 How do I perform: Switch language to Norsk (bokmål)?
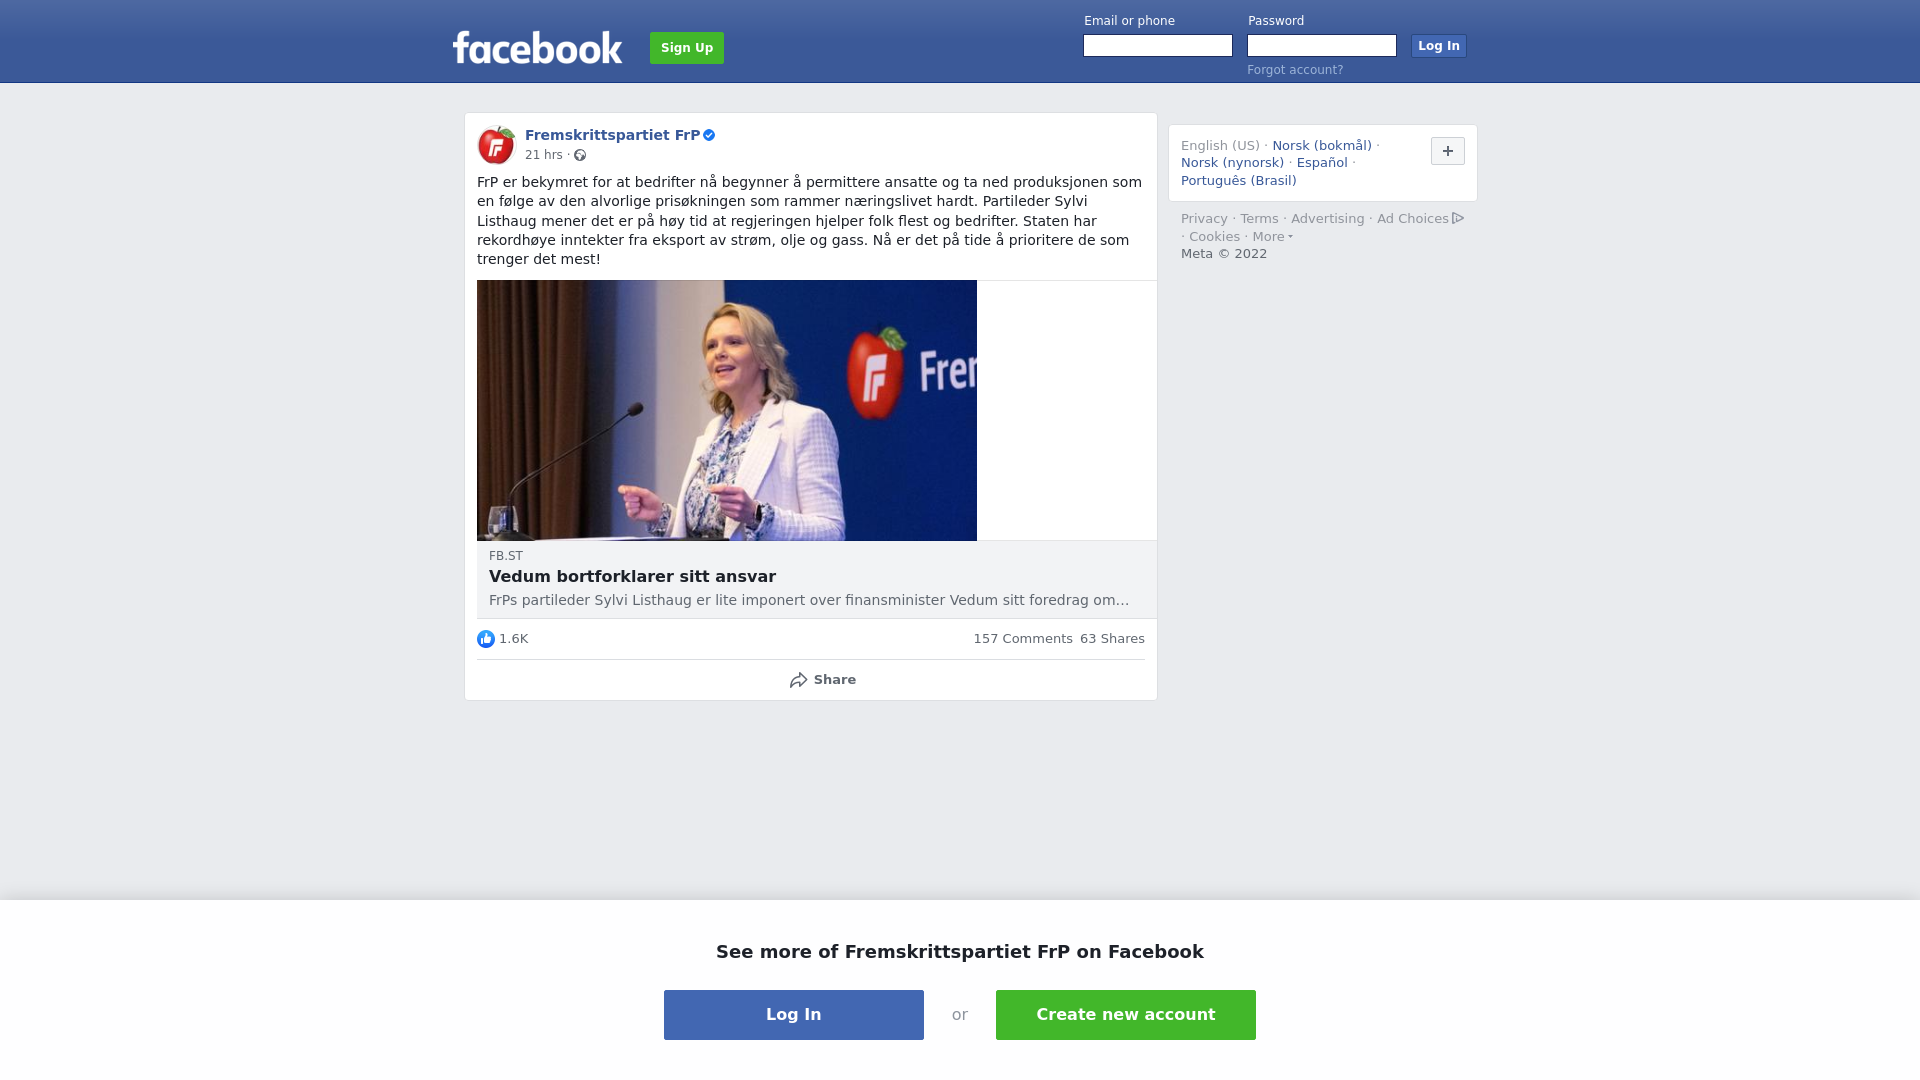[1322, 146]
